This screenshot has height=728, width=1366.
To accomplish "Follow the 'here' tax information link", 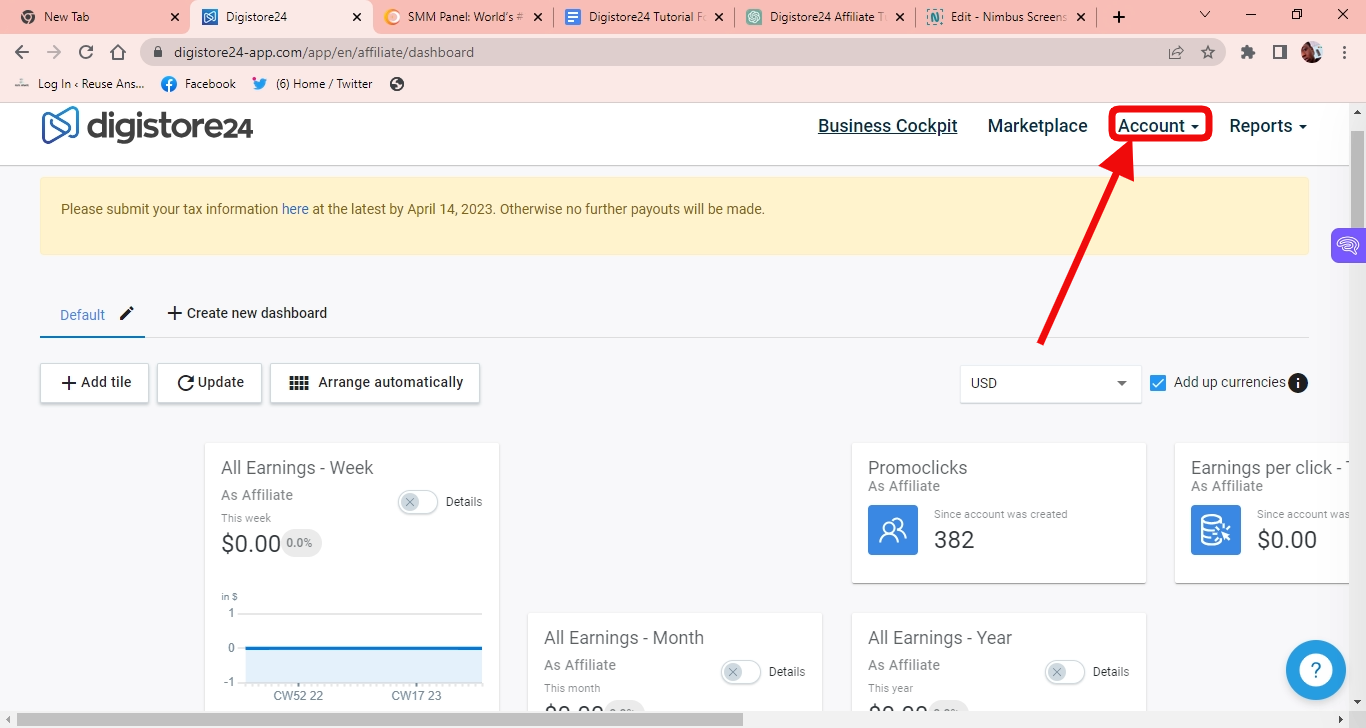I will click(295, 209).
